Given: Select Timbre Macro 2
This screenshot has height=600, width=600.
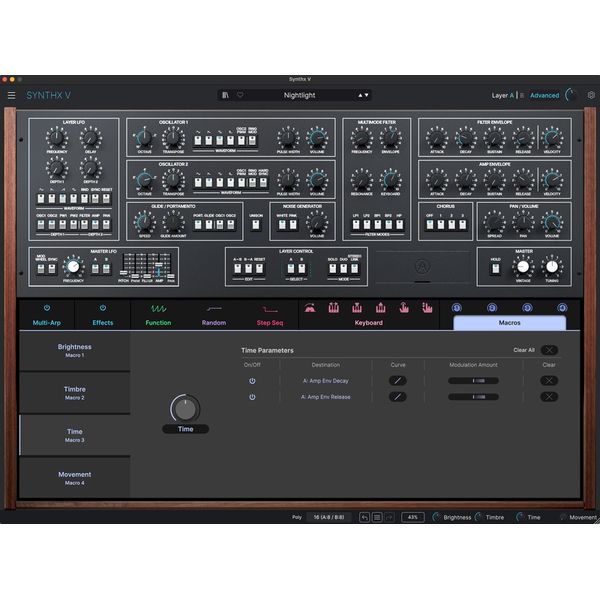Looking at the screenshot, I should tap(75, 393).
